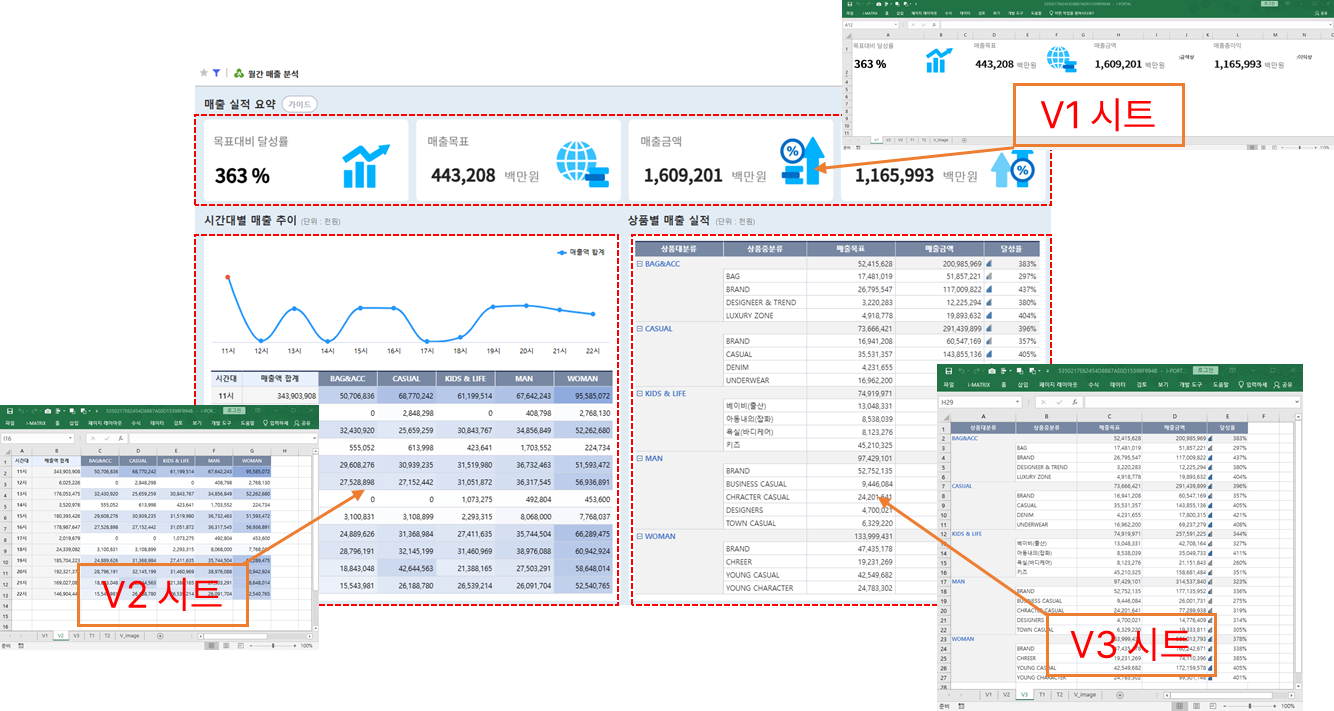
Task: Click the Save icon in V2 Excel window
Action: (x=11, y=410)
